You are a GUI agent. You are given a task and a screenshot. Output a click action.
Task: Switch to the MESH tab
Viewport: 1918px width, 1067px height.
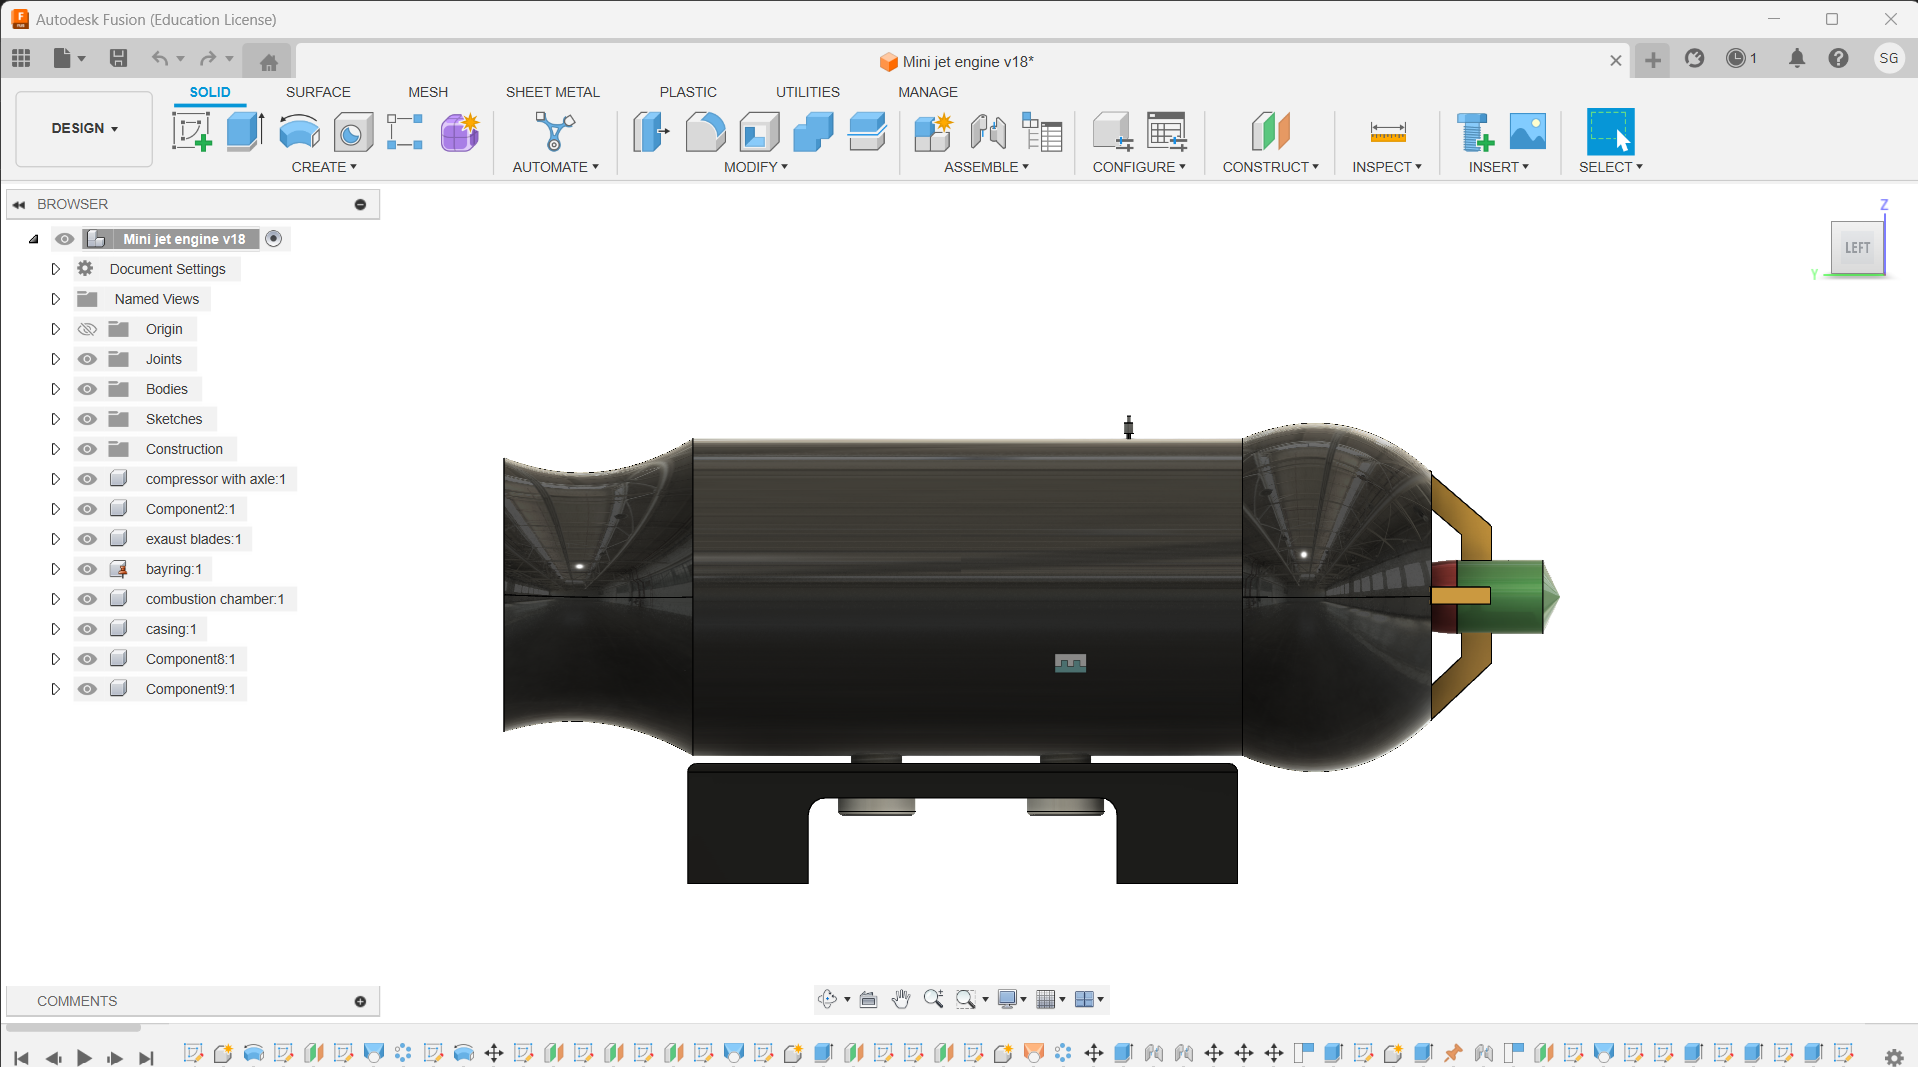[x=428, y=92]
